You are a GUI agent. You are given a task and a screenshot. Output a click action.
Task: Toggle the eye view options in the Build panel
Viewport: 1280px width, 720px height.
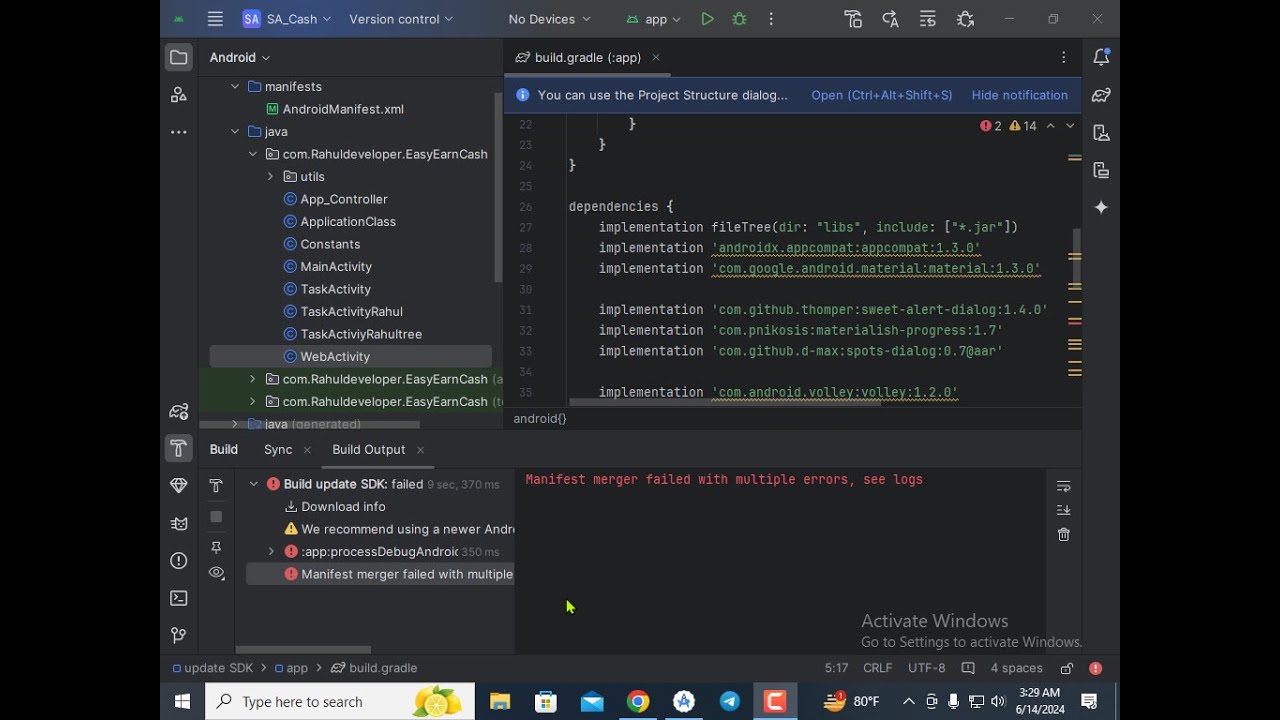coord(216,573)
